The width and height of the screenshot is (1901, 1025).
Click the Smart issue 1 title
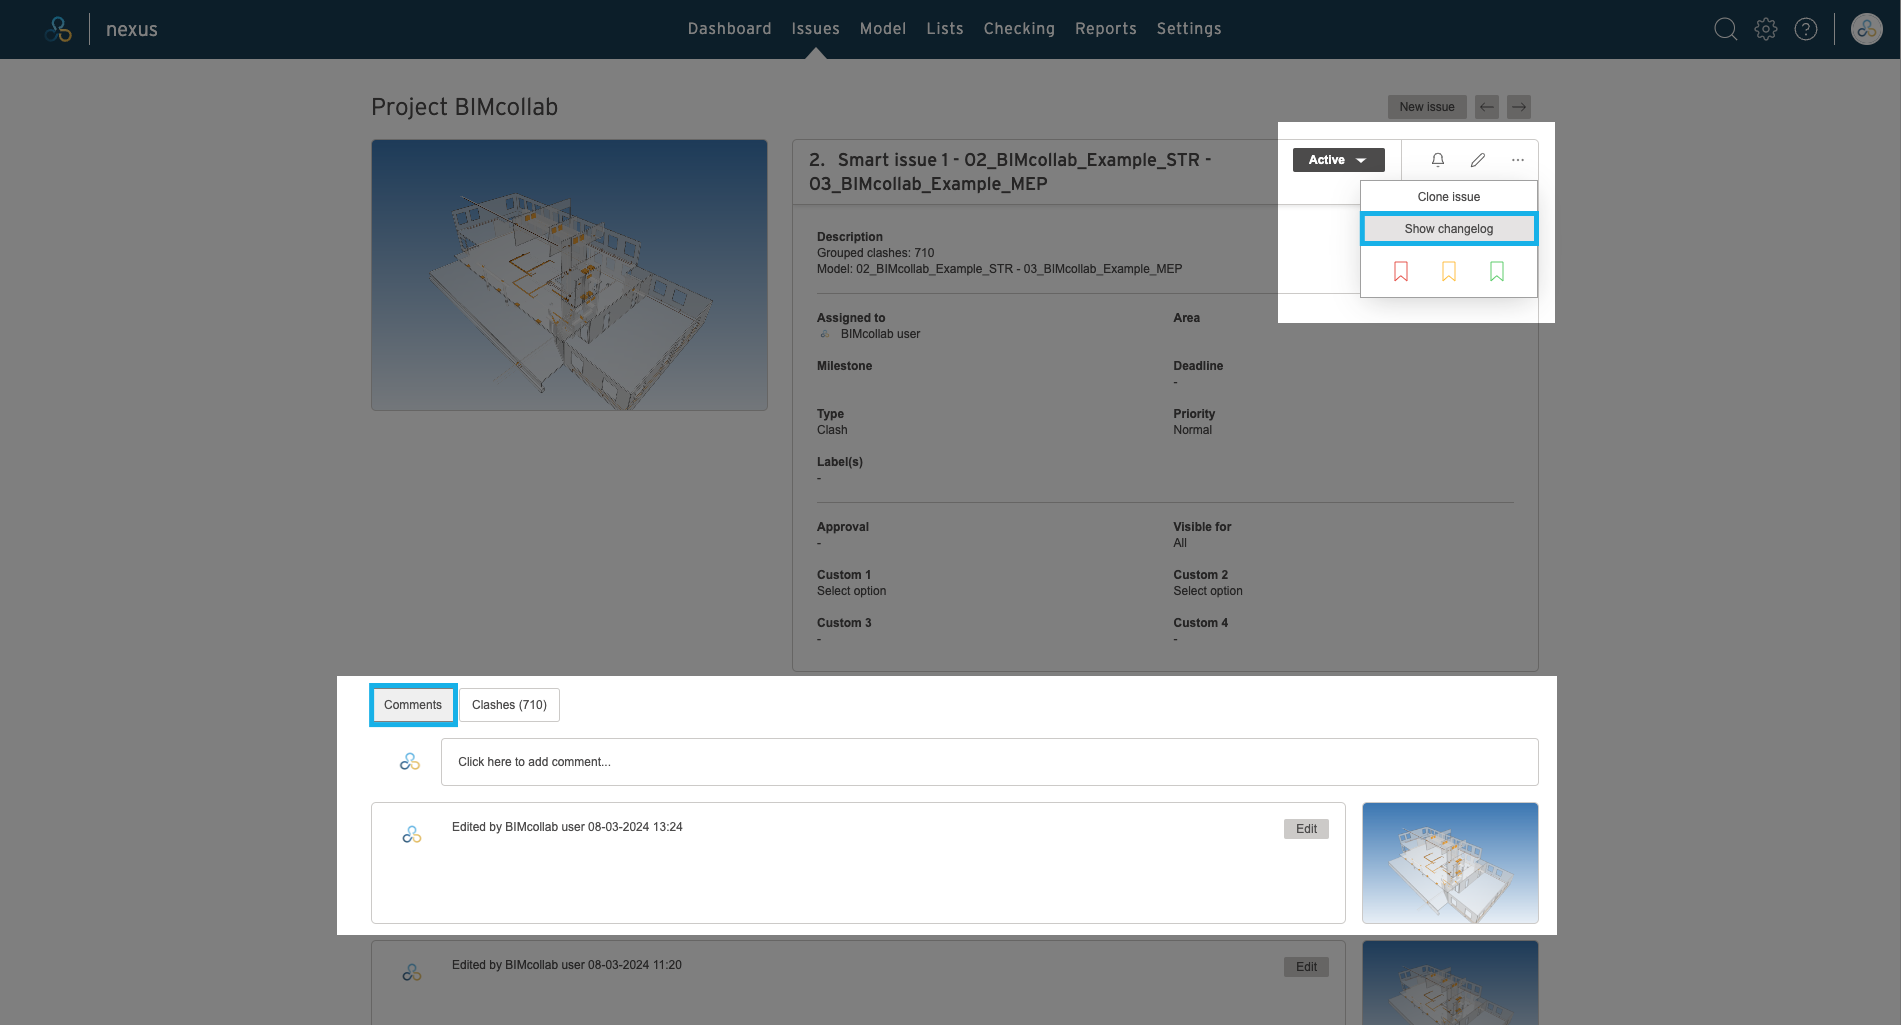coord(1010,172)
